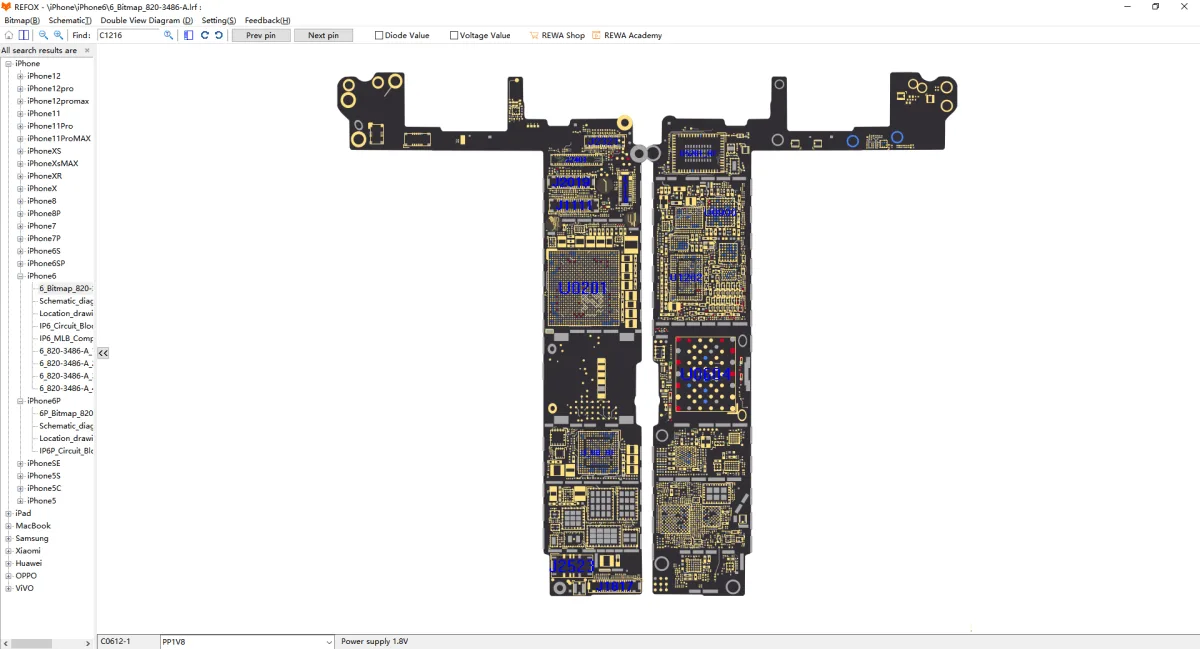Screen dimensions: 1200x649
Task: Open the REWA Academy link
Action: (633, 35)
